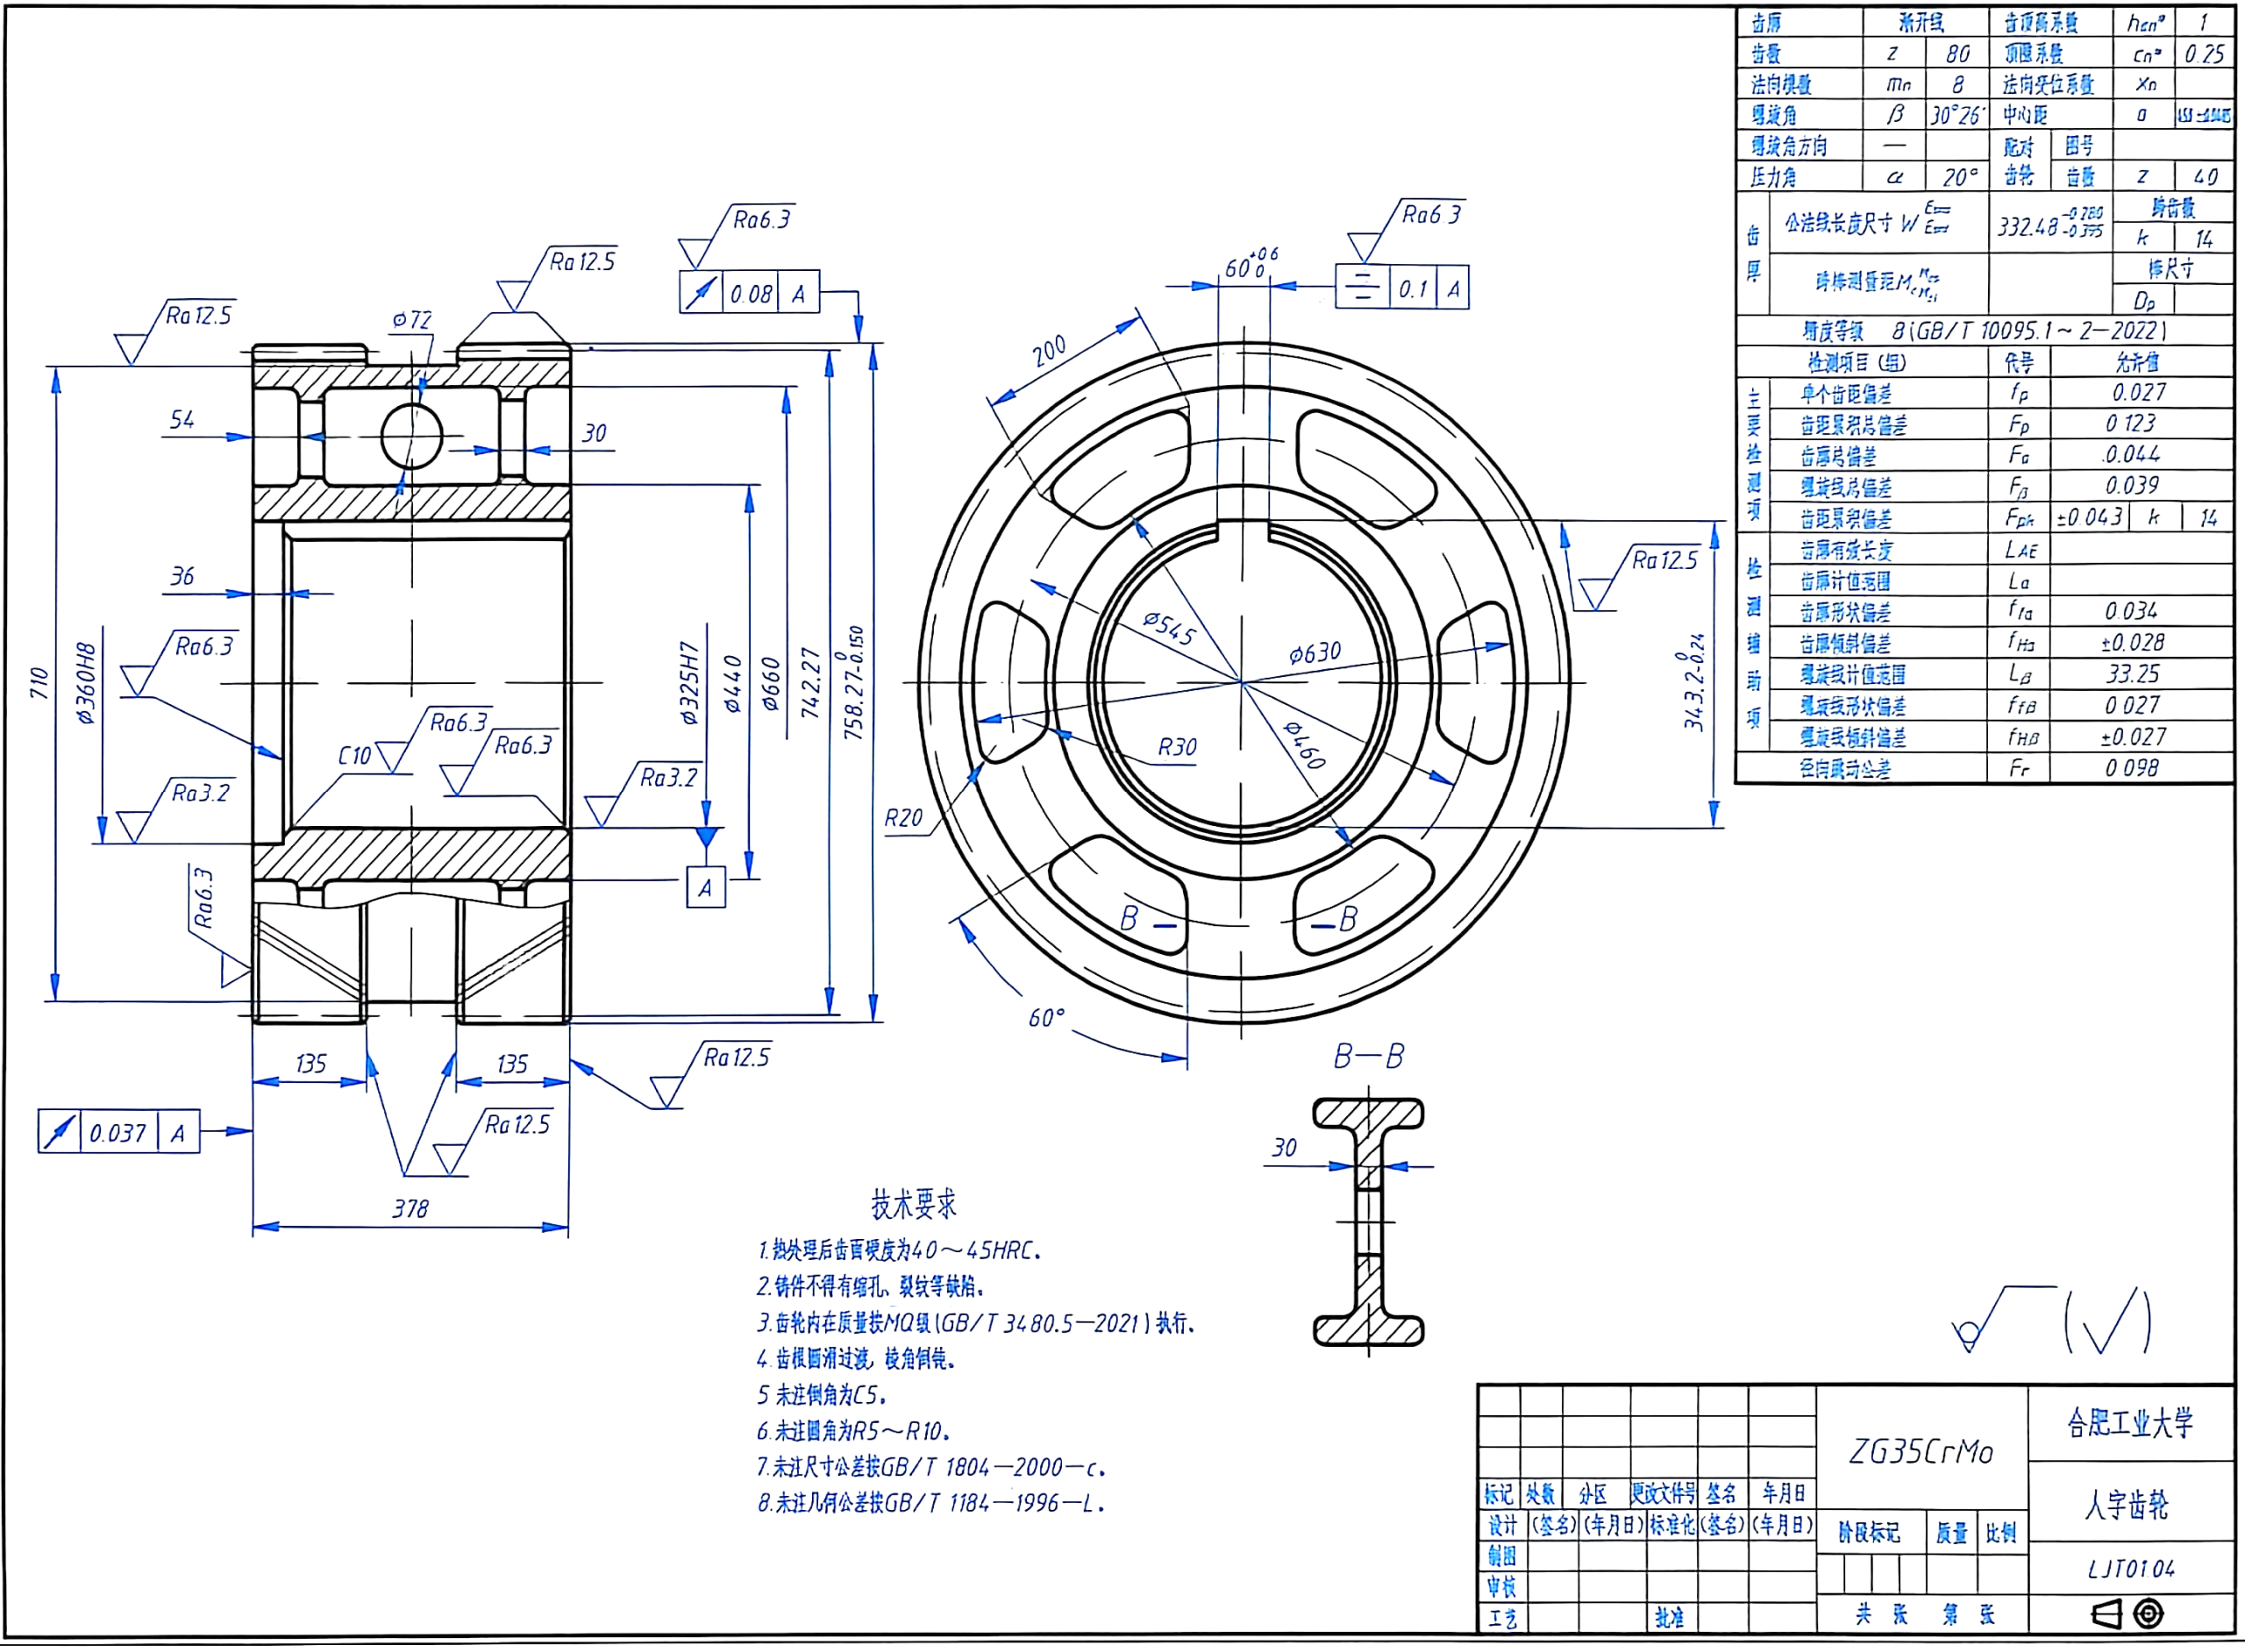Select the C10 chamfer callout

point(354,756)
